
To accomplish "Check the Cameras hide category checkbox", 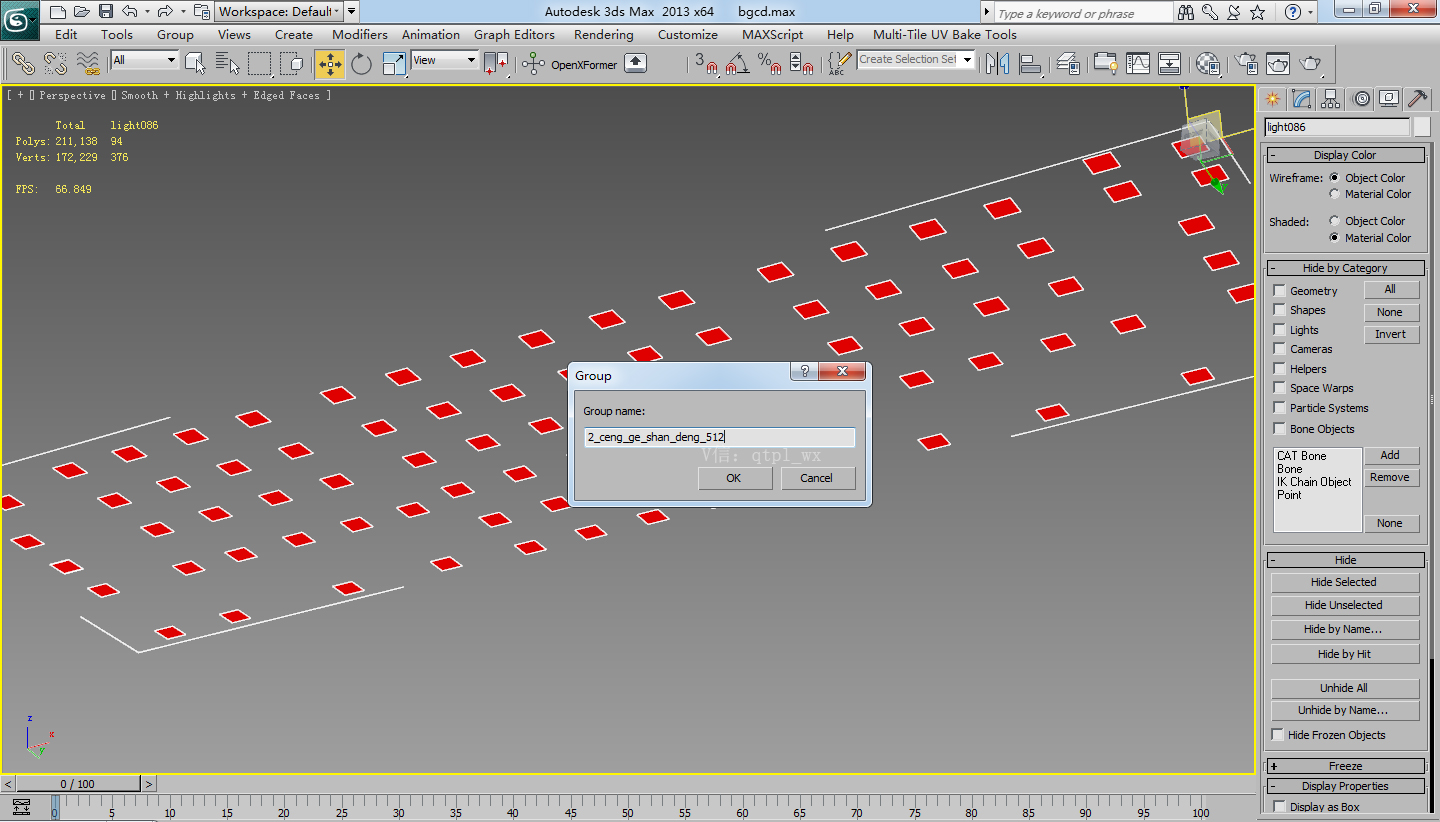I will tap(1279, 349).
